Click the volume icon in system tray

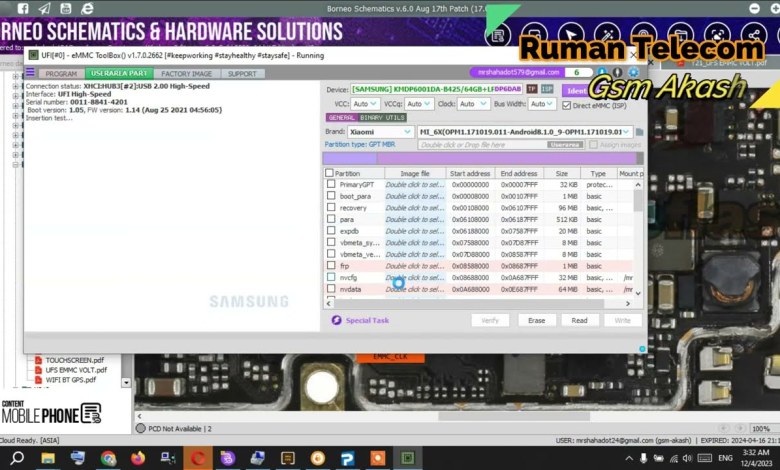pyautogui.click(x=687, y=458)
